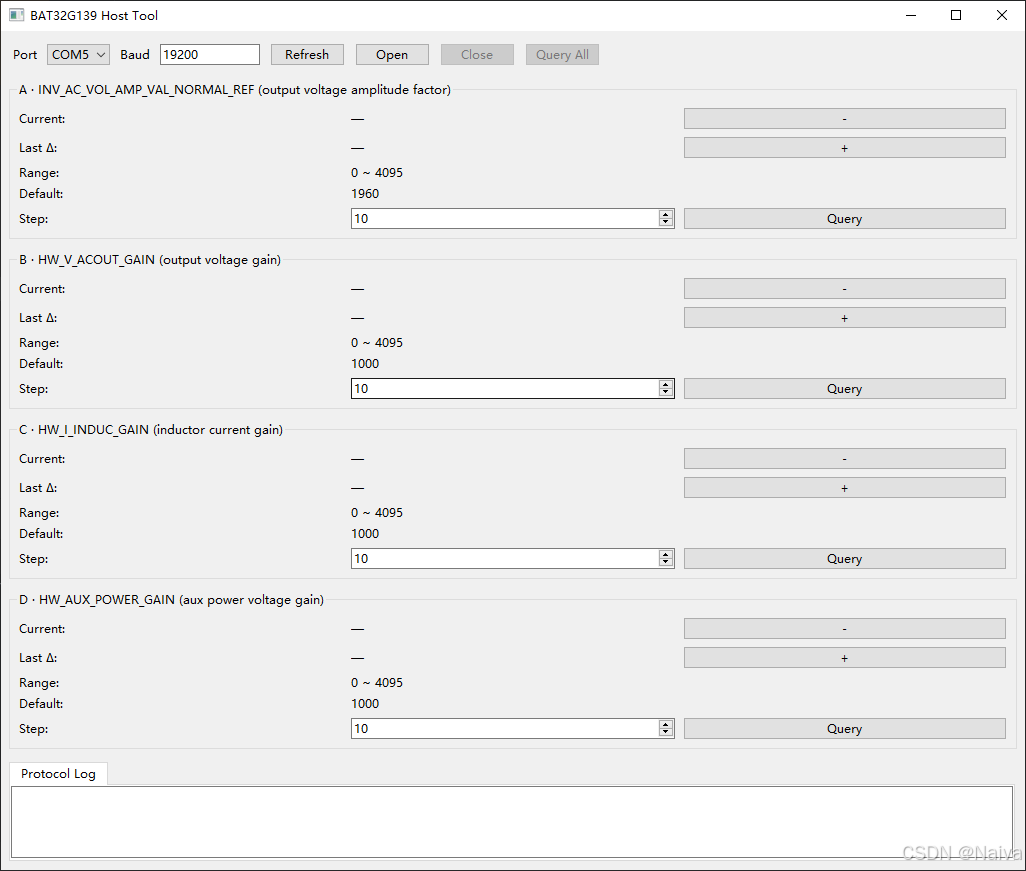
Task: Maximize the BAT32G139 Host Tool window
Action: 956,15
